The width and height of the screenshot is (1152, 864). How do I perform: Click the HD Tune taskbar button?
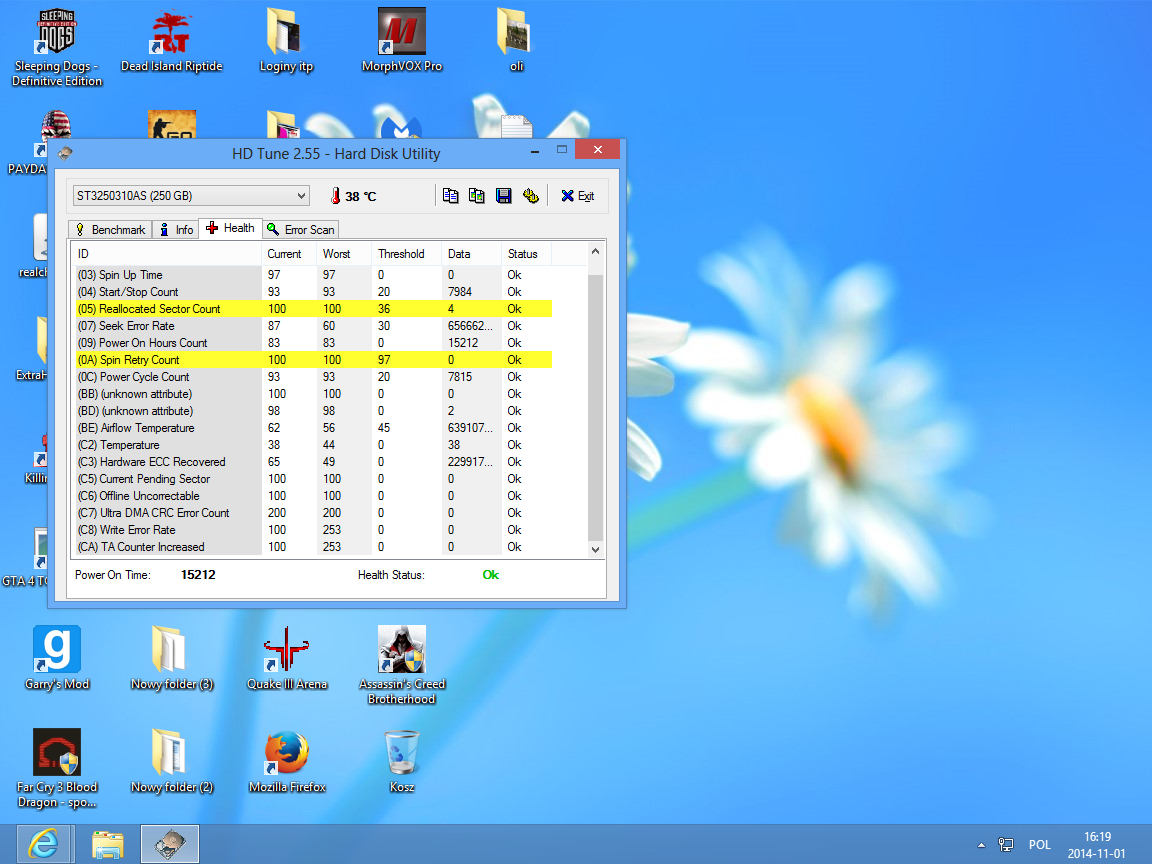170,844
